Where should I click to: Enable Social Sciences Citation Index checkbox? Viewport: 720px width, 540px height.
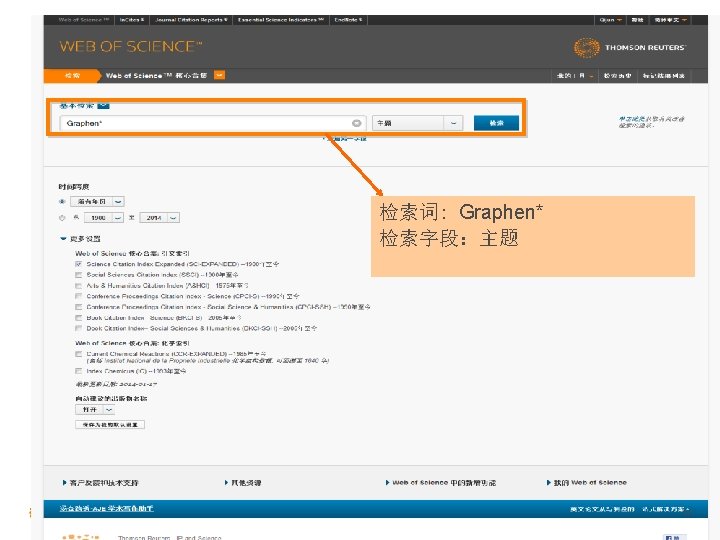coord(79,275)
